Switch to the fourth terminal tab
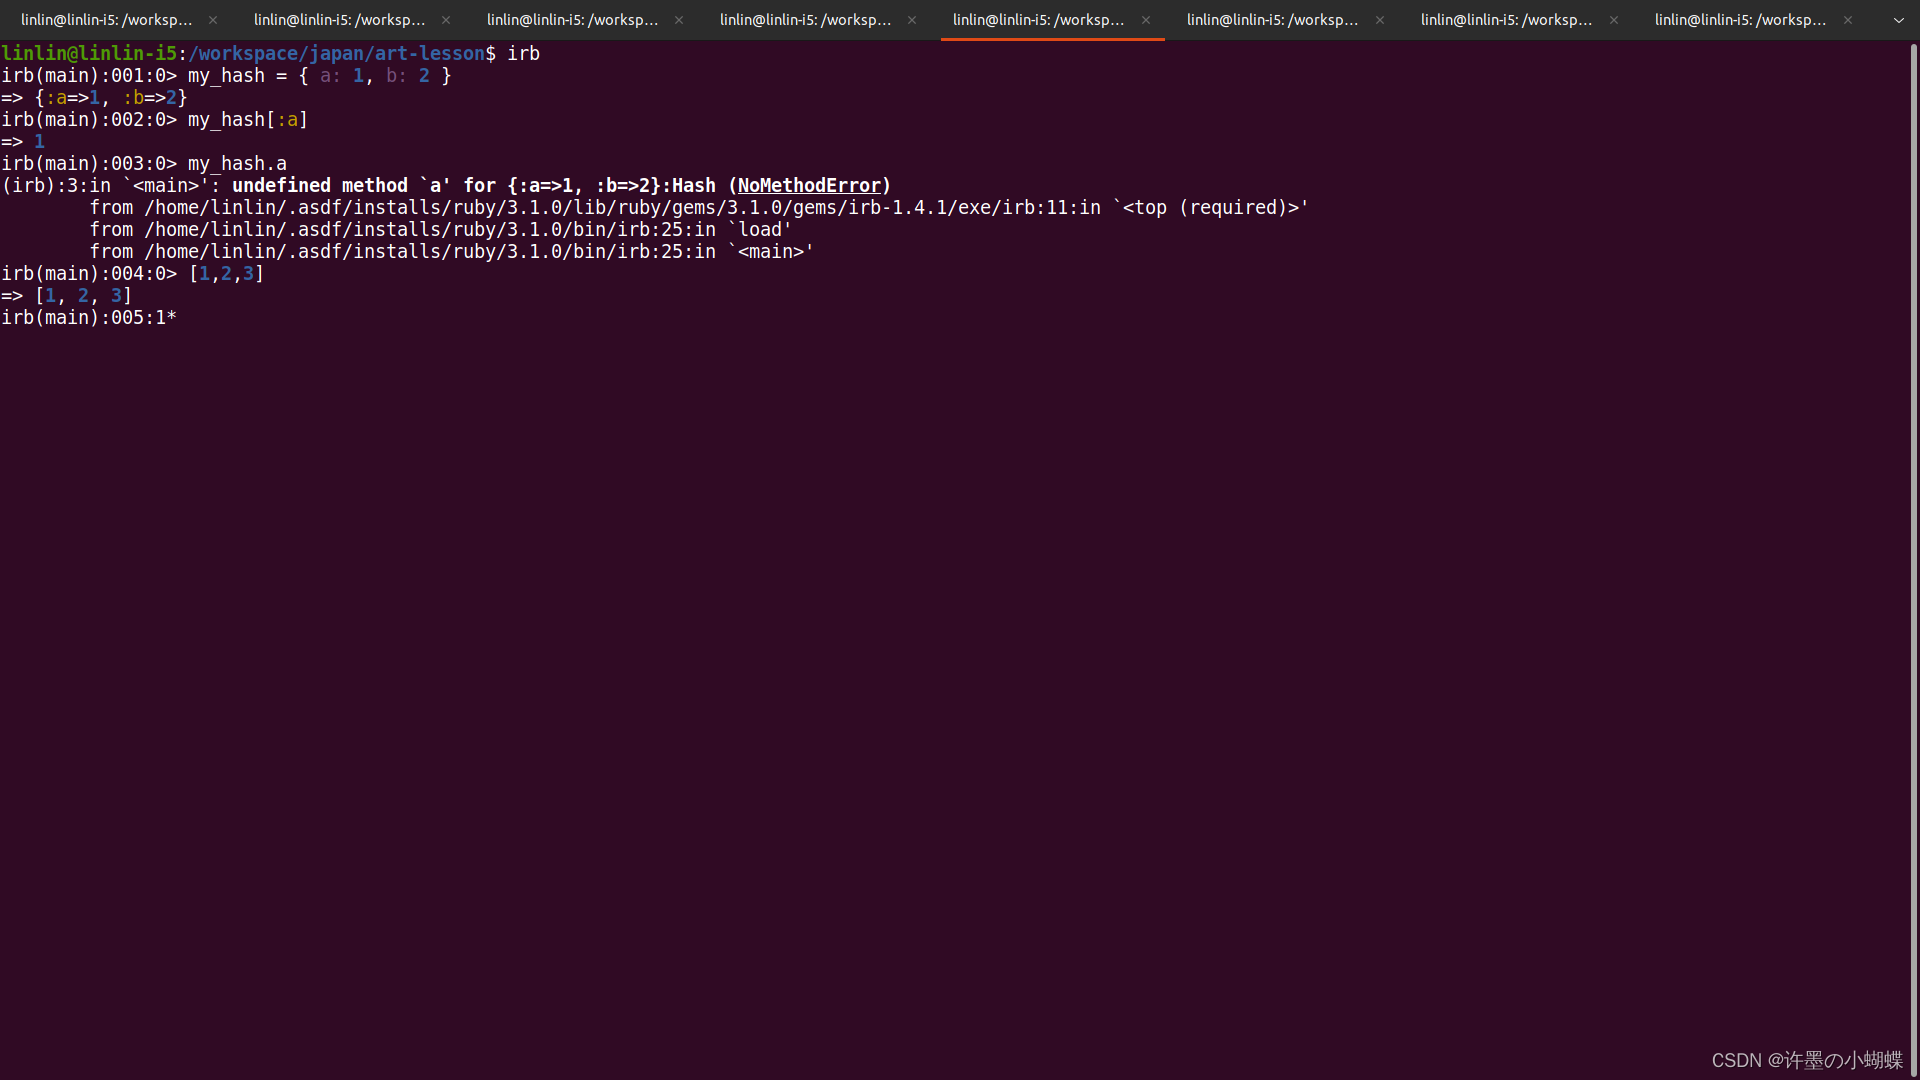Viewport: 1920px width, 1080px height. tap(805, 20)
